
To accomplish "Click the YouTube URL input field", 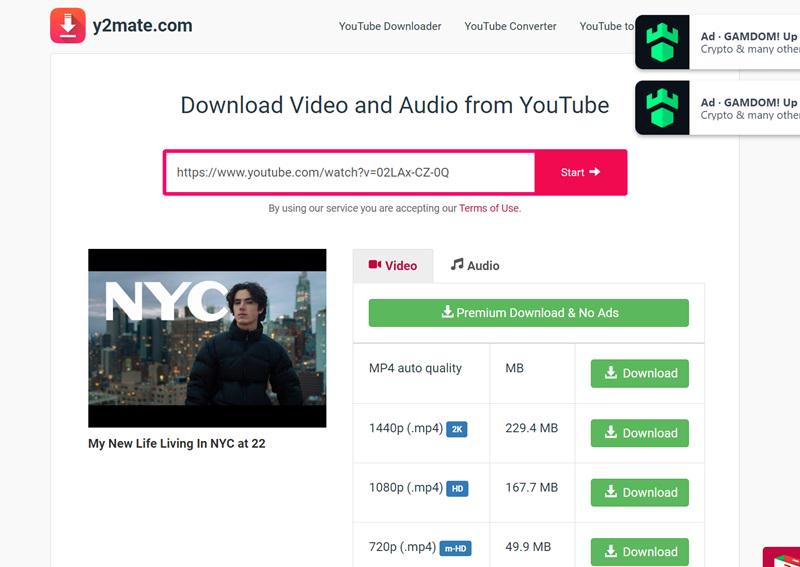I will (x=350, y=172).
